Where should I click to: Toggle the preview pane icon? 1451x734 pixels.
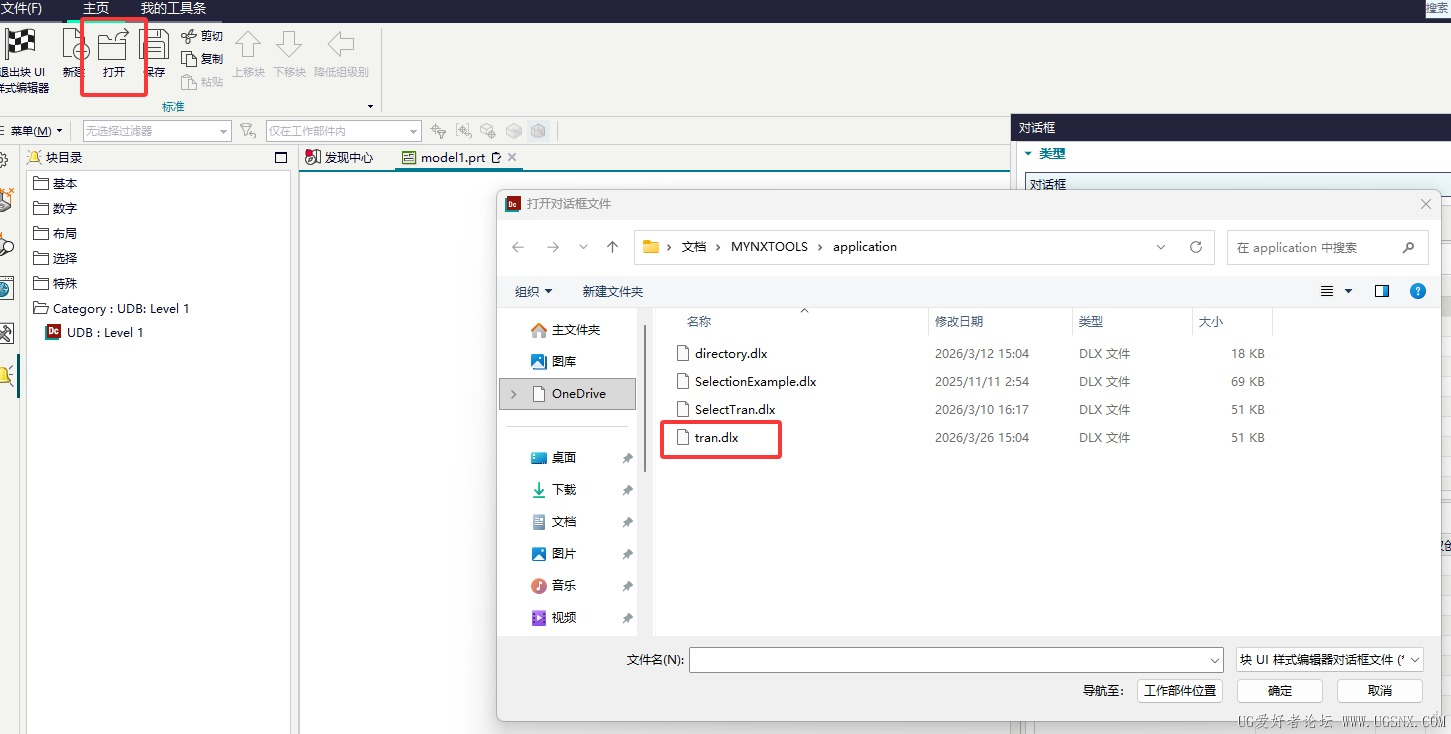click(x=1382, y=291)
